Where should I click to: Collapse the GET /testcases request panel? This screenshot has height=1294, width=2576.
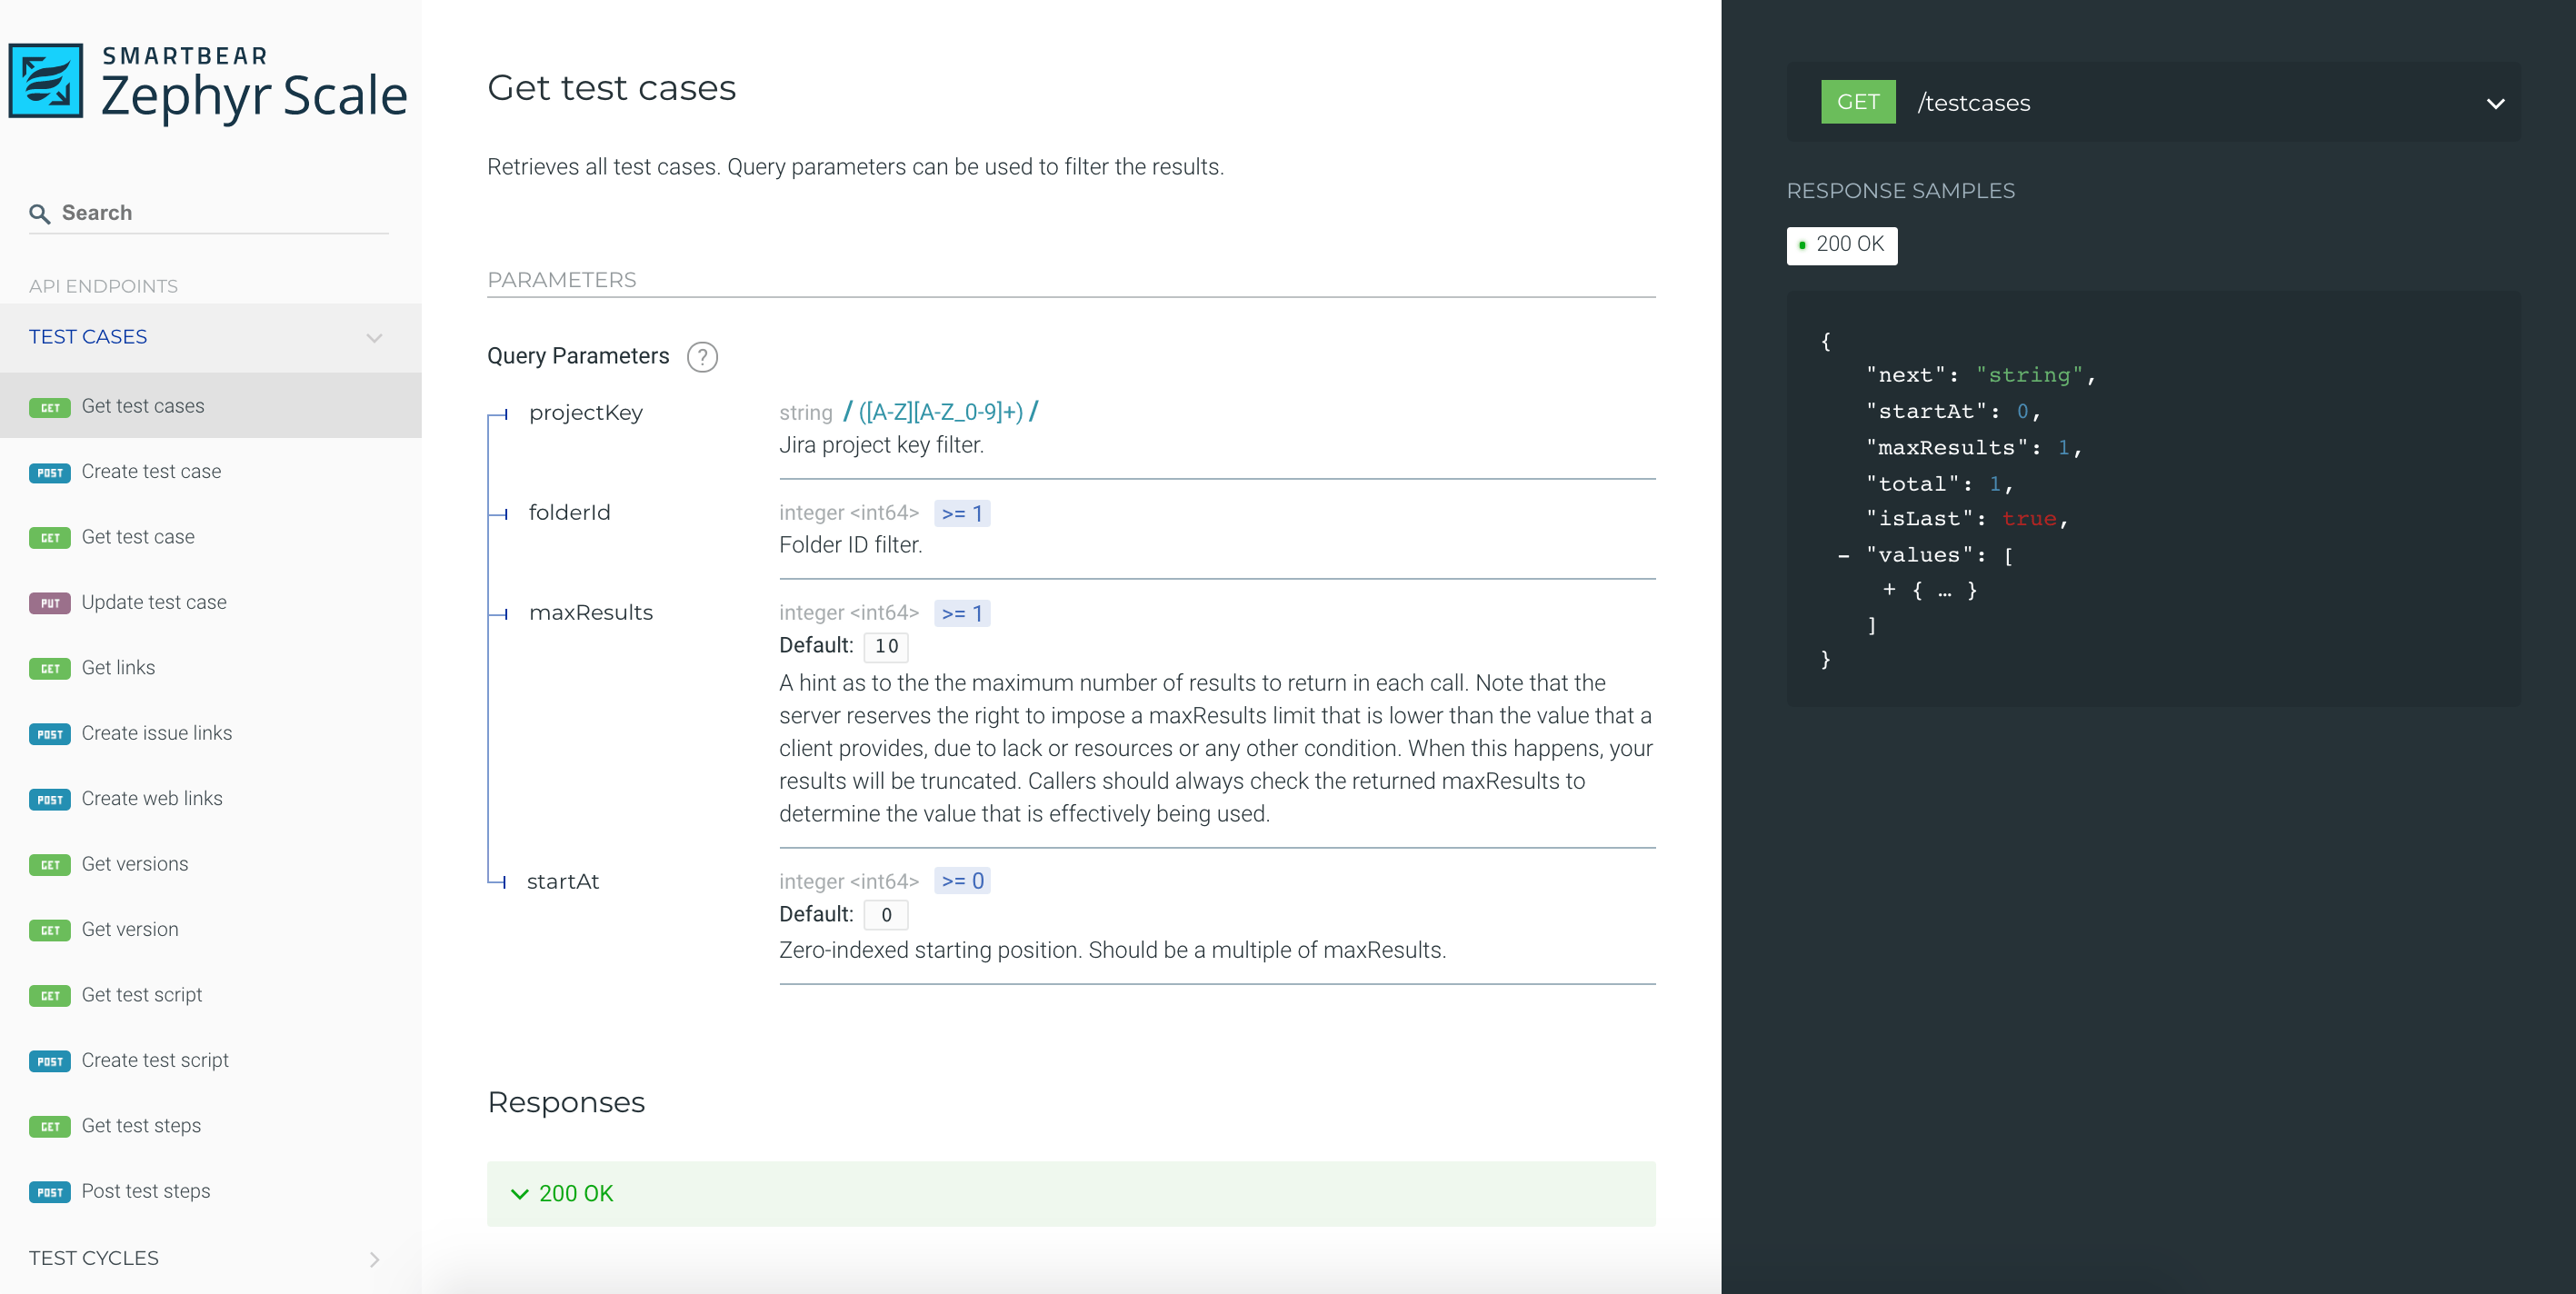tap(2495, 102)
